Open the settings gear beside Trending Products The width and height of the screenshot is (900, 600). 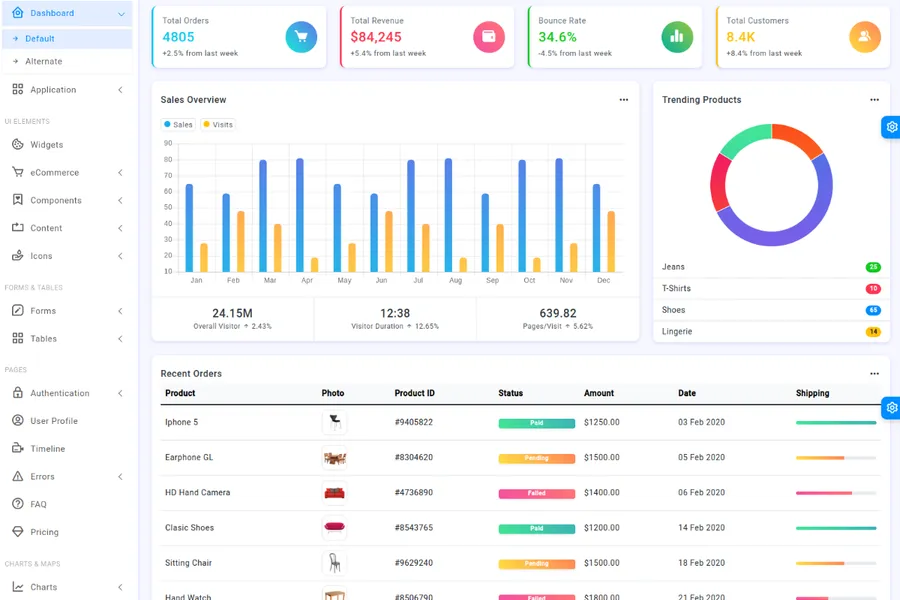point(891,127)
